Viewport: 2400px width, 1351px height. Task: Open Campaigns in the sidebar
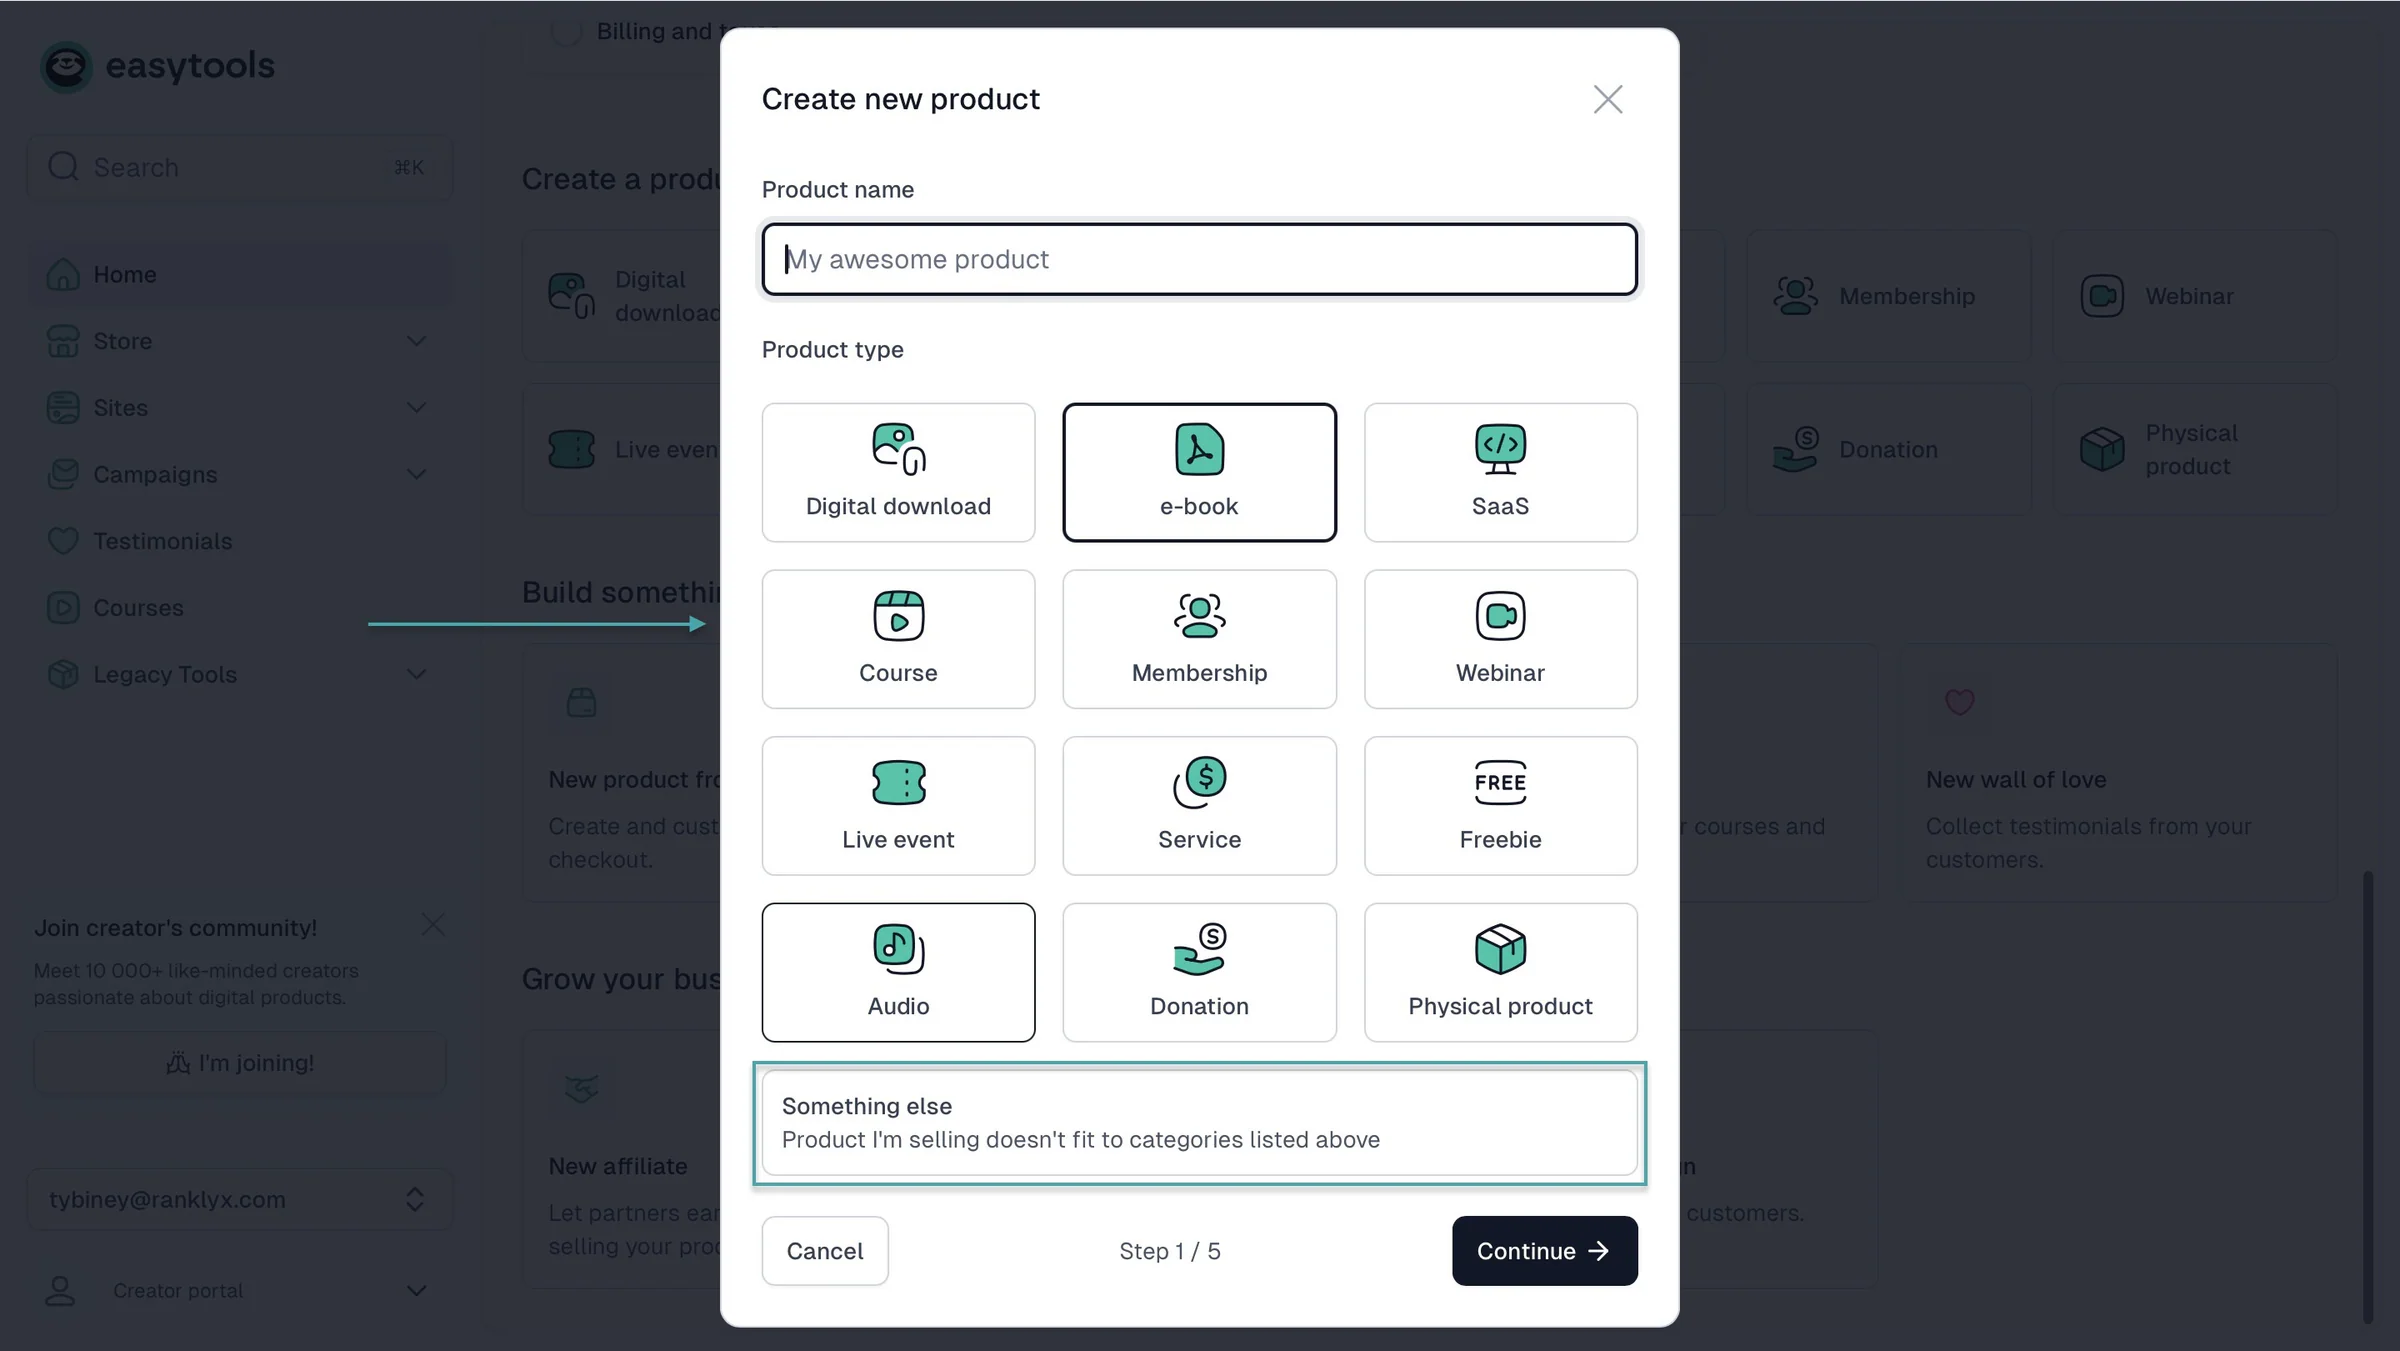pos(240,474)
